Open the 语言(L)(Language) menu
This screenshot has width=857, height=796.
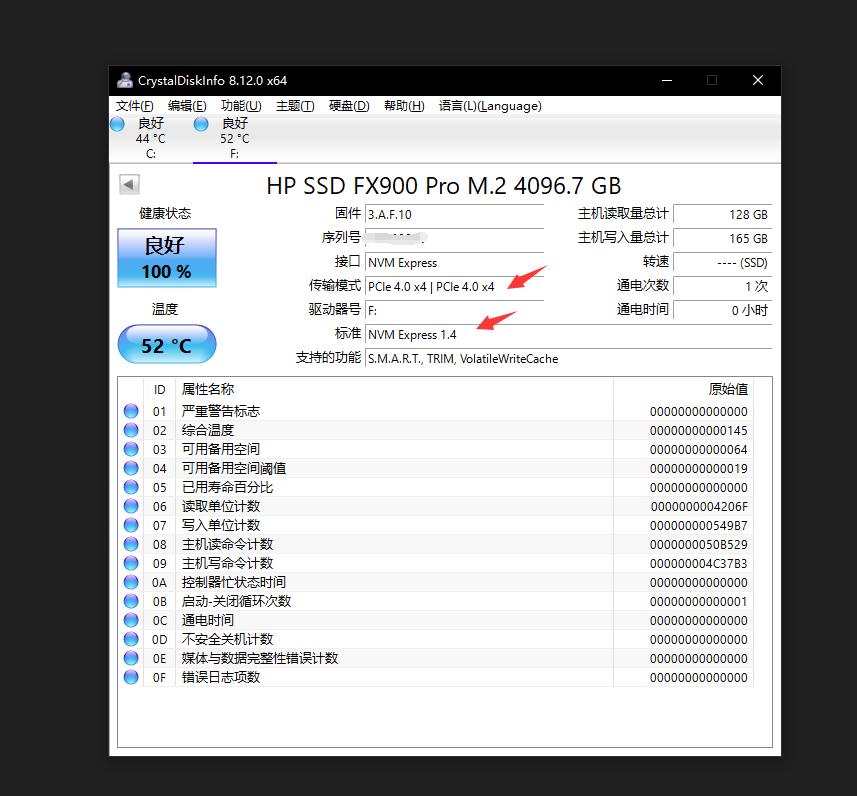(487, 106)
